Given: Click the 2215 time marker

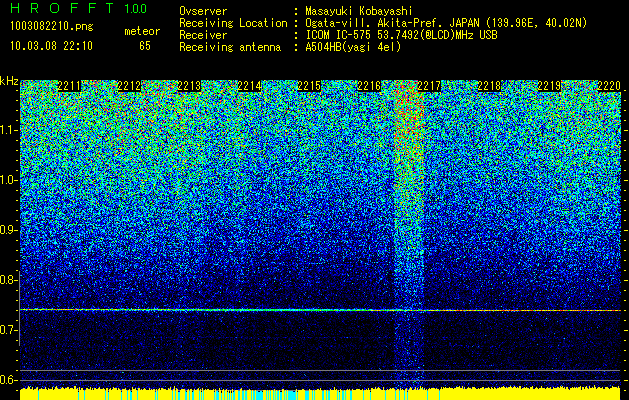Looking at the screenshot, I should pos(309,86).
